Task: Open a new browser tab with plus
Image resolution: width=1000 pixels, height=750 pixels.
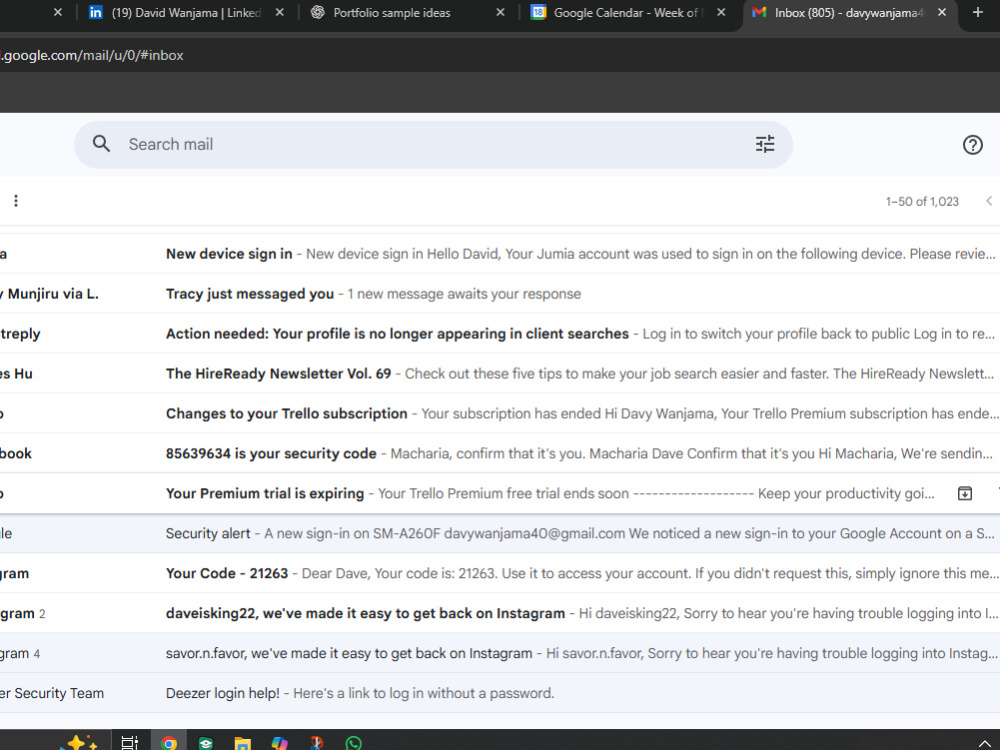Action: pos(978,13)
